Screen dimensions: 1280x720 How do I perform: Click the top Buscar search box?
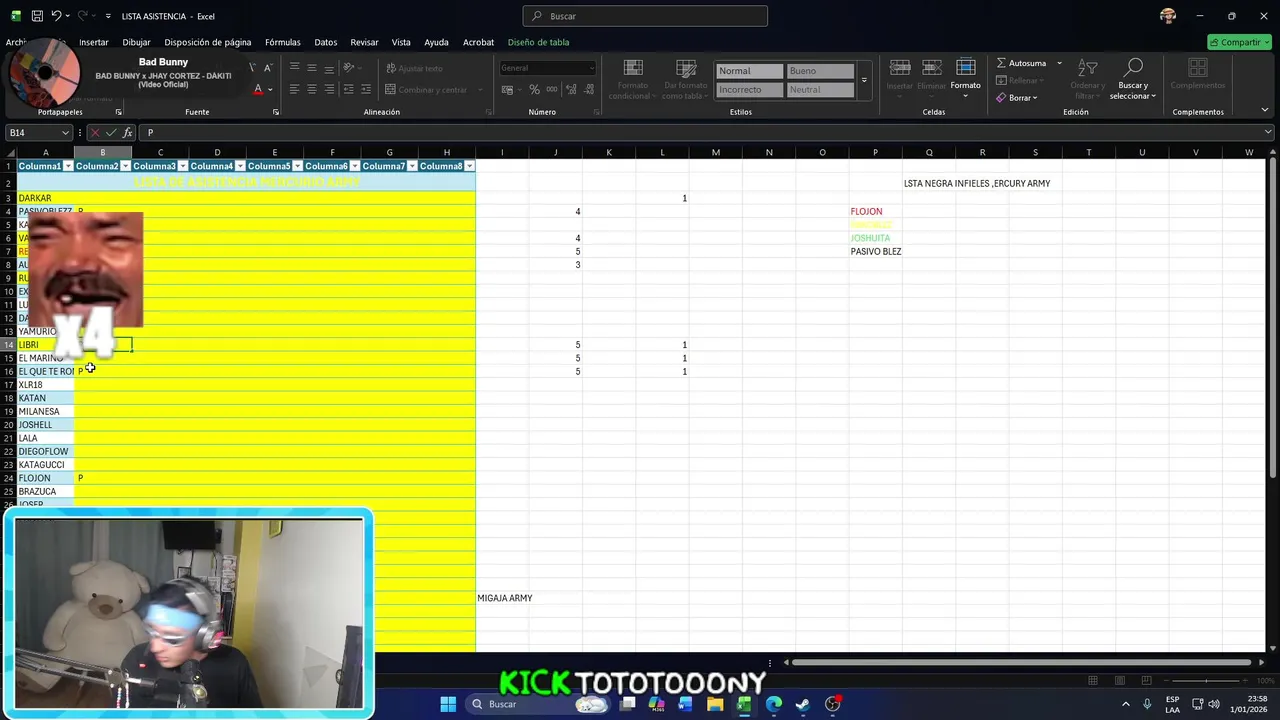coord(645,16)
